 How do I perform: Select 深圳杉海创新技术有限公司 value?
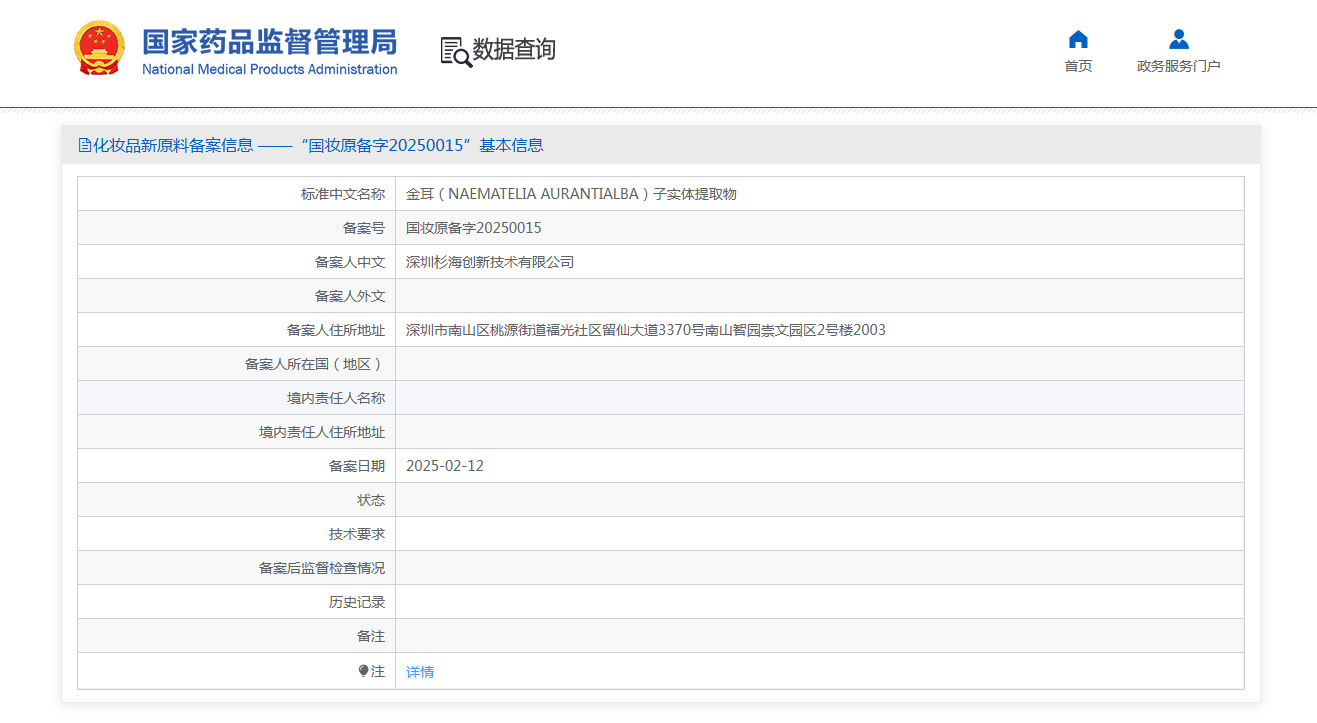pos(490,262)
